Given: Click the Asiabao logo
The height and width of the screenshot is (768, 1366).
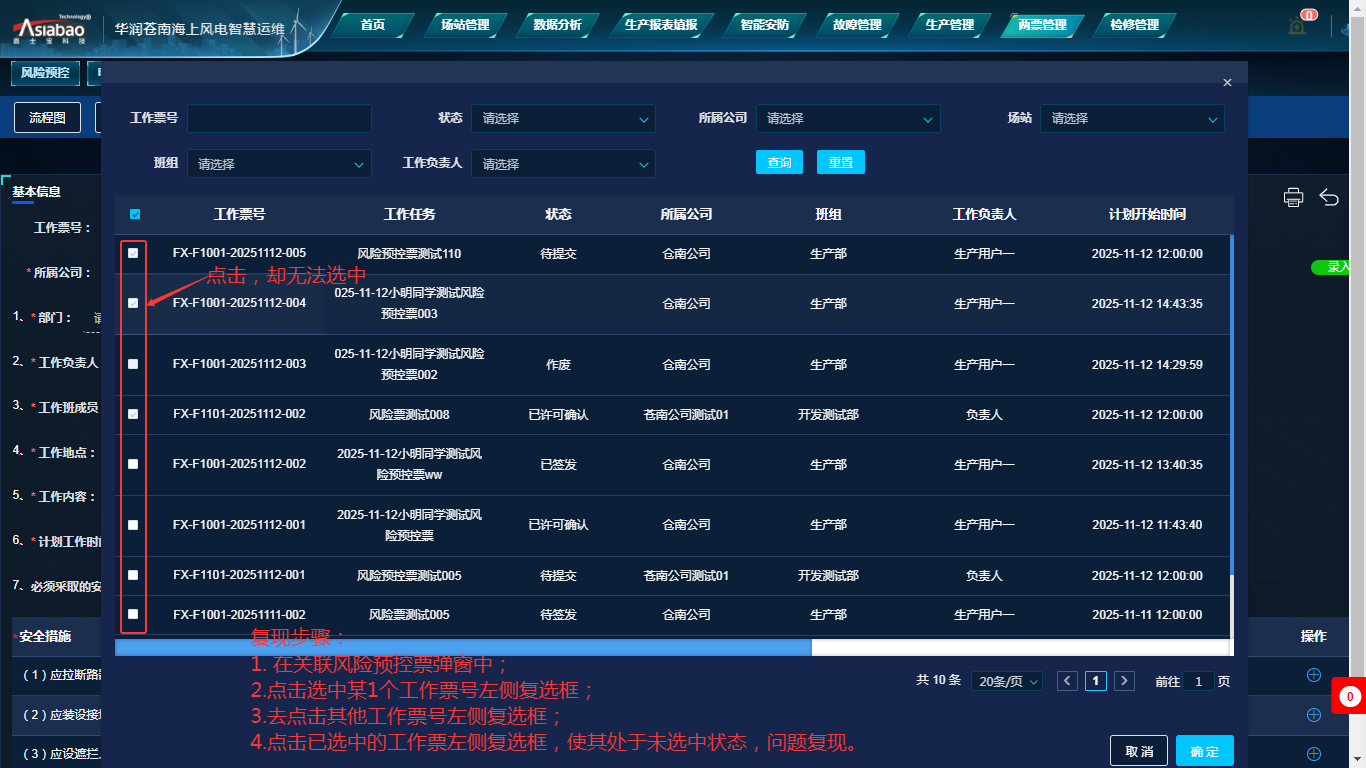Looking at the screenshot, I should [x=50, y=28].
